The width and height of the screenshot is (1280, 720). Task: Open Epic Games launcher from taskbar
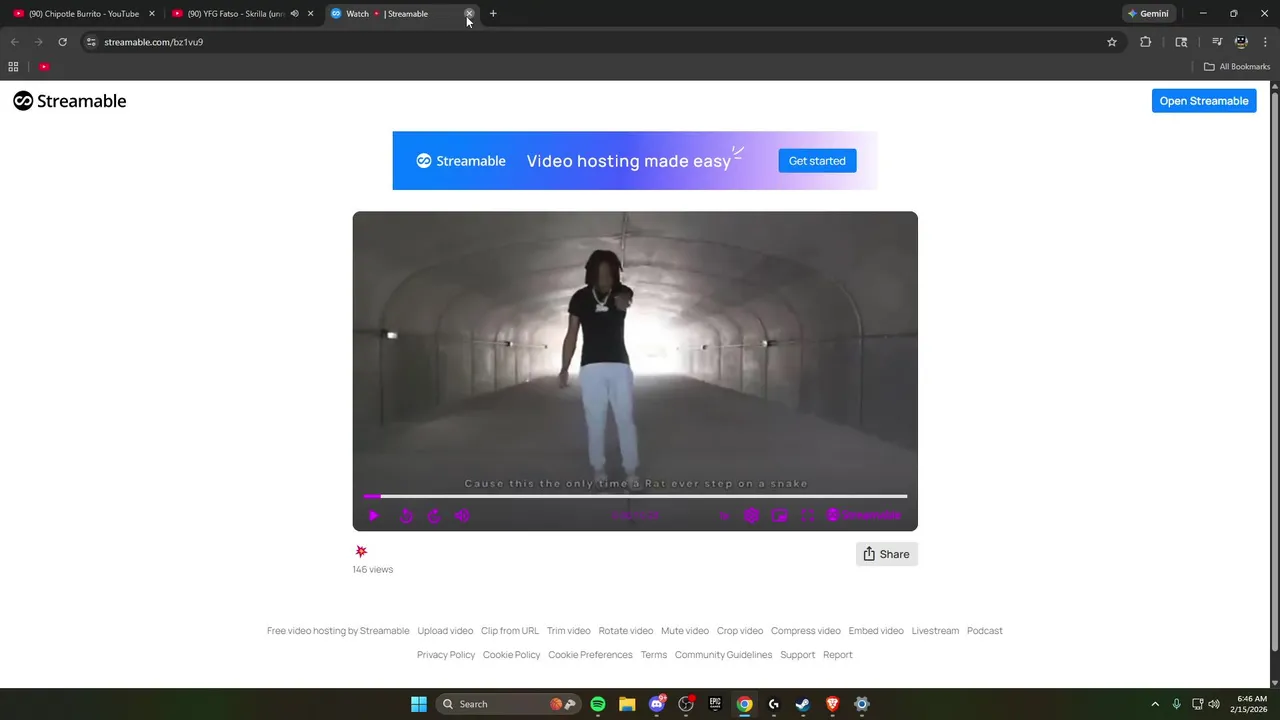pos(715,704)
